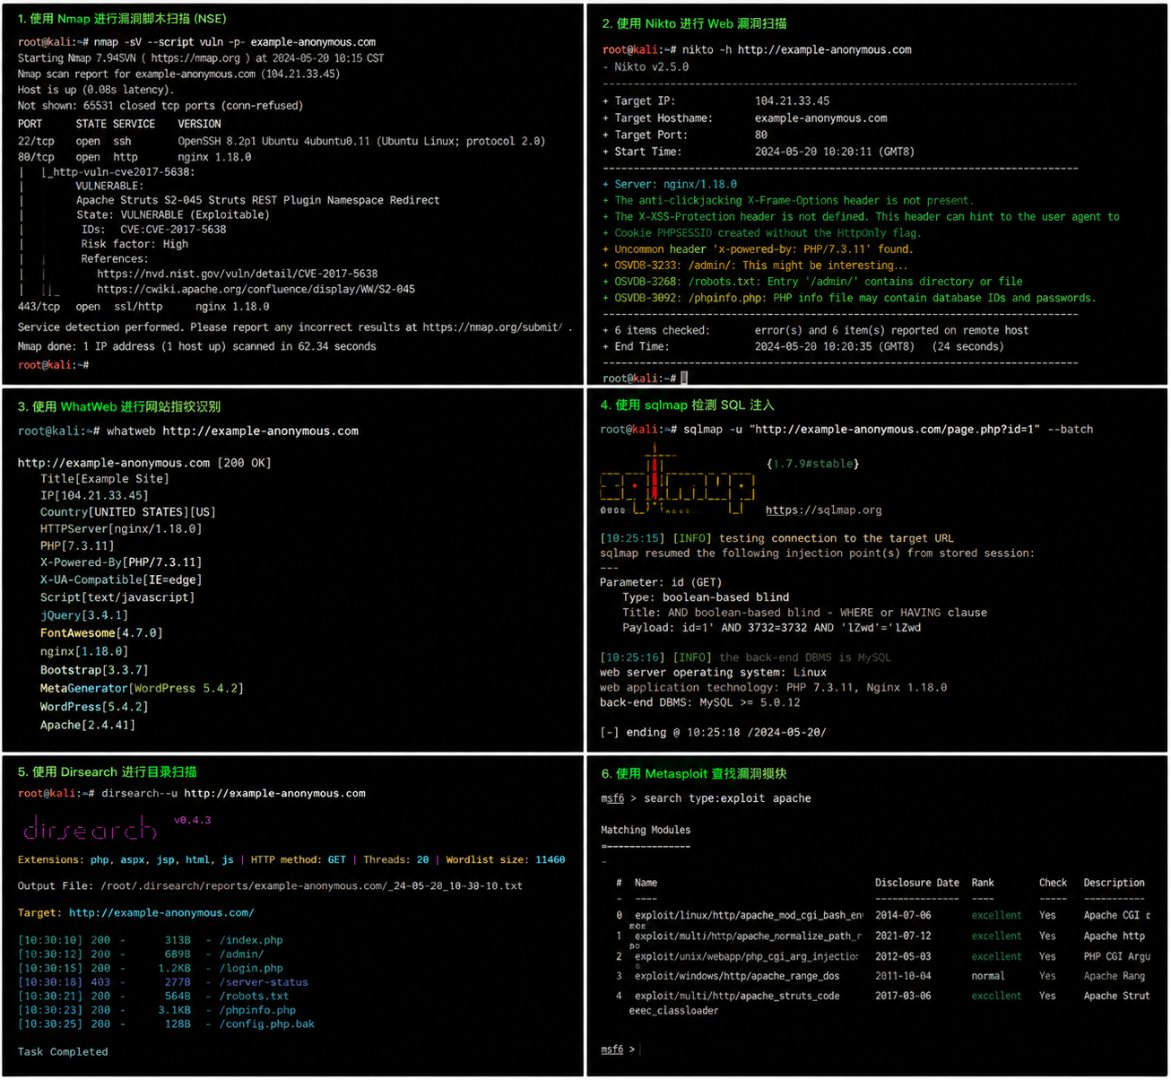Click the Nikto 'Target IP: 104.21.33.45' row
Screen dimensions: 1171x1080
[716, 101]
